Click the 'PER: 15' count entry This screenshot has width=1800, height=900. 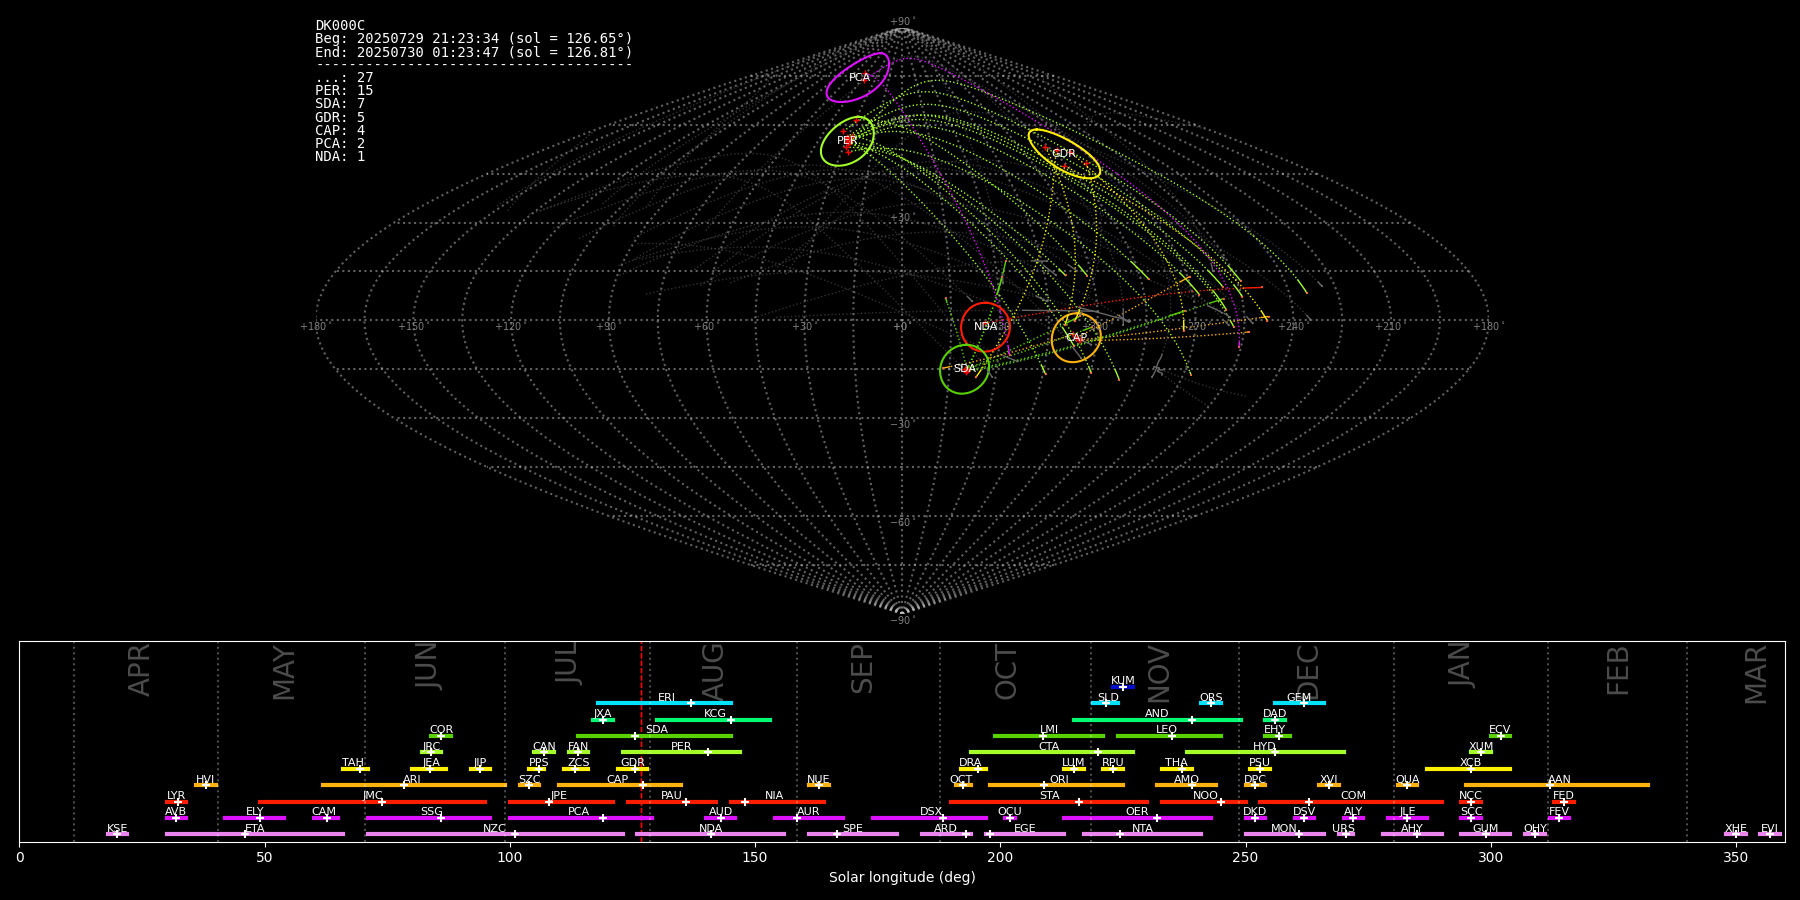pos(344,91)
